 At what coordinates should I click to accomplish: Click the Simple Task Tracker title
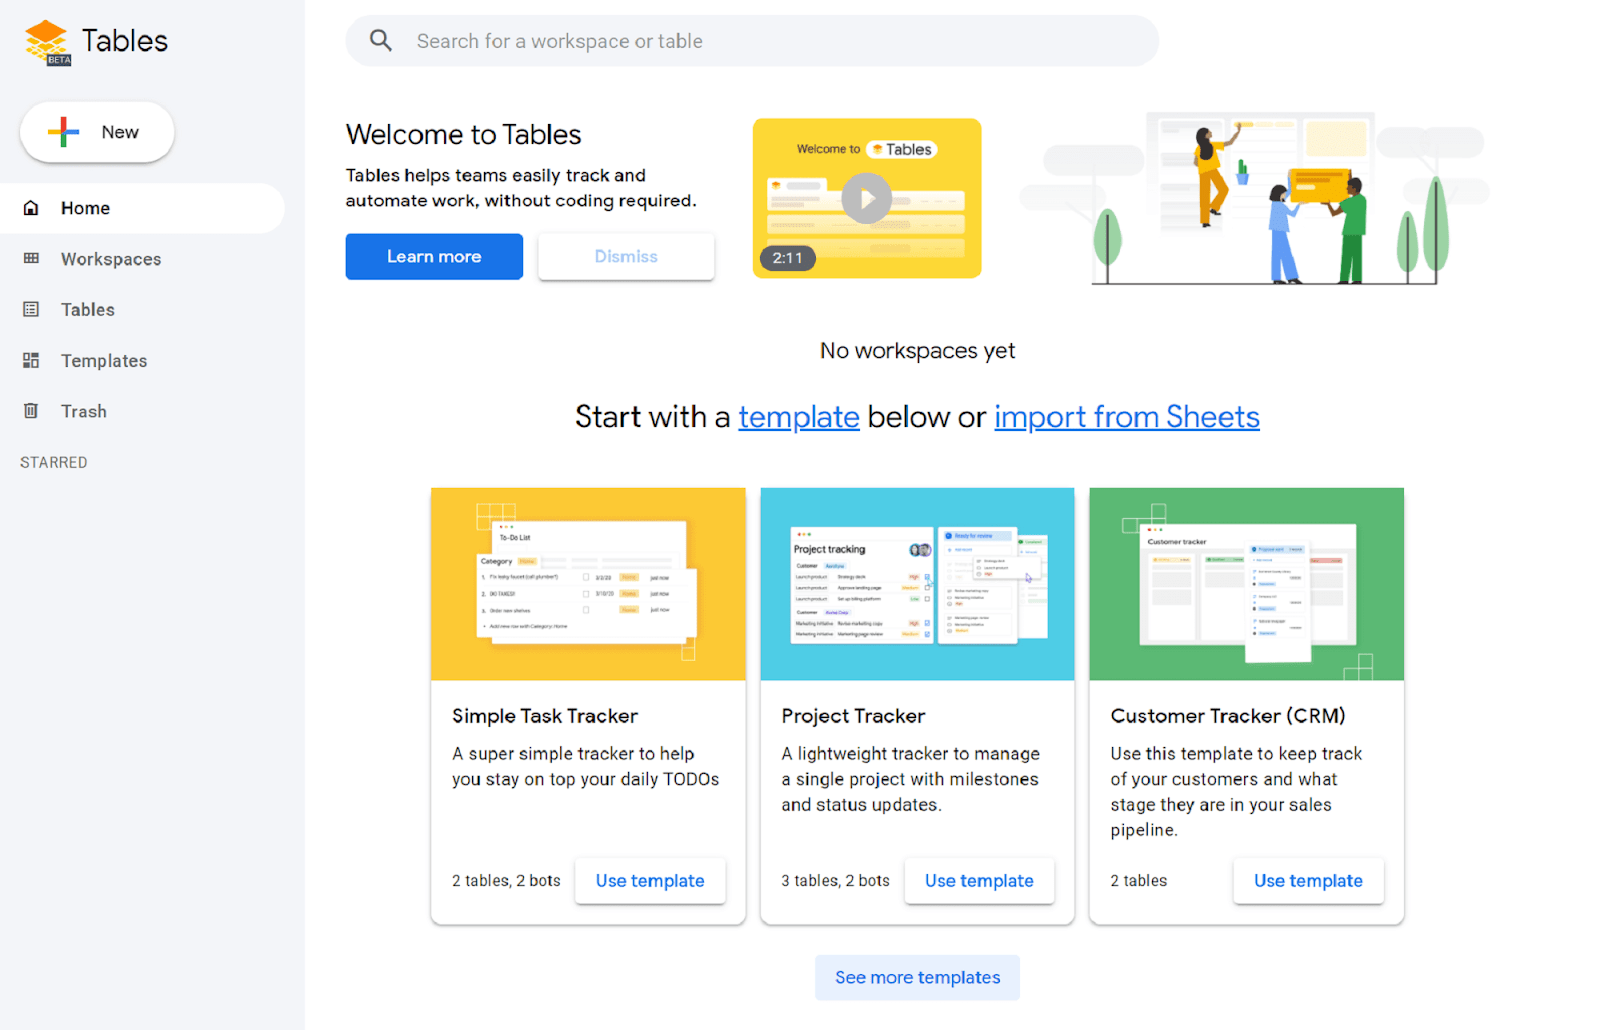click(545, 716)
